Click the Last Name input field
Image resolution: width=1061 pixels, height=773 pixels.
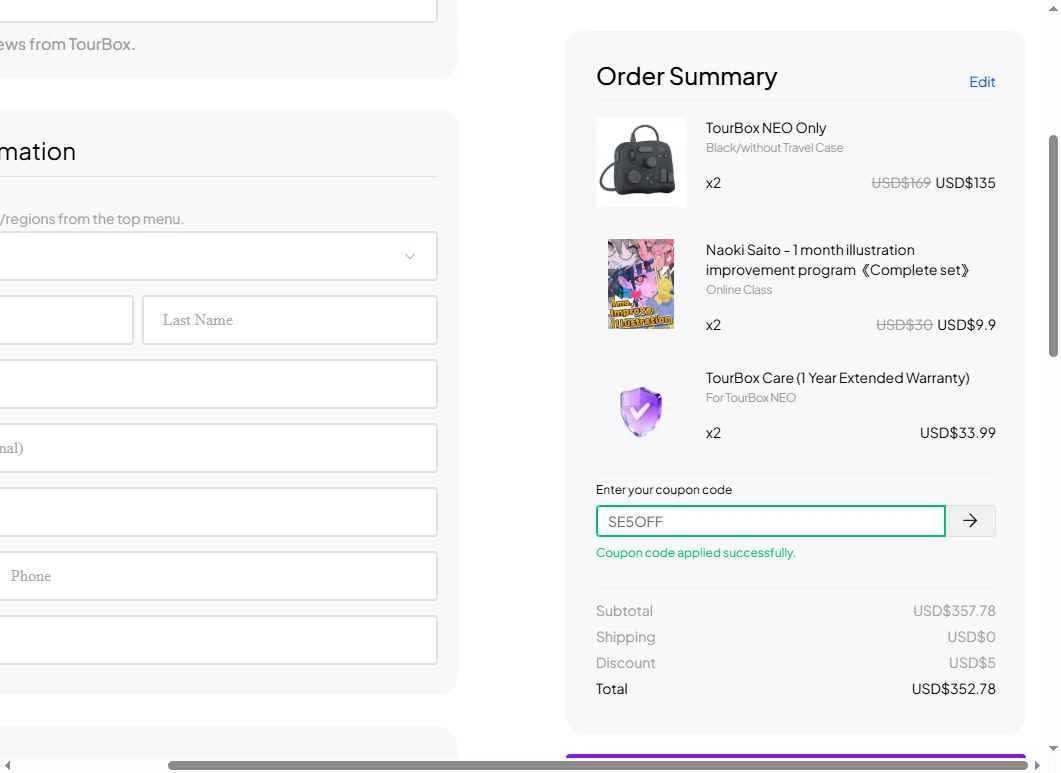(x=290, y=319)
